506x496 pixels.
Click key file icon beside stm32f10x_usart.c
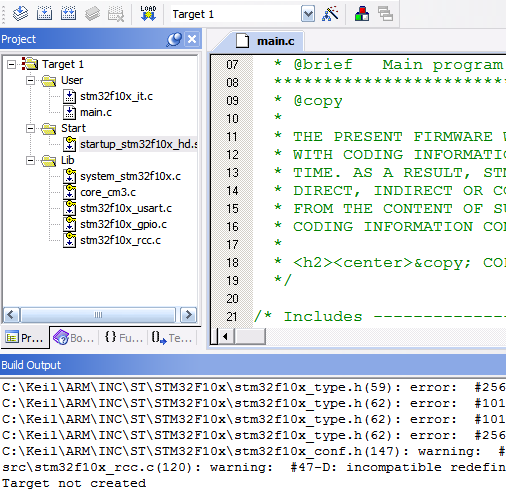pos(69,208)
